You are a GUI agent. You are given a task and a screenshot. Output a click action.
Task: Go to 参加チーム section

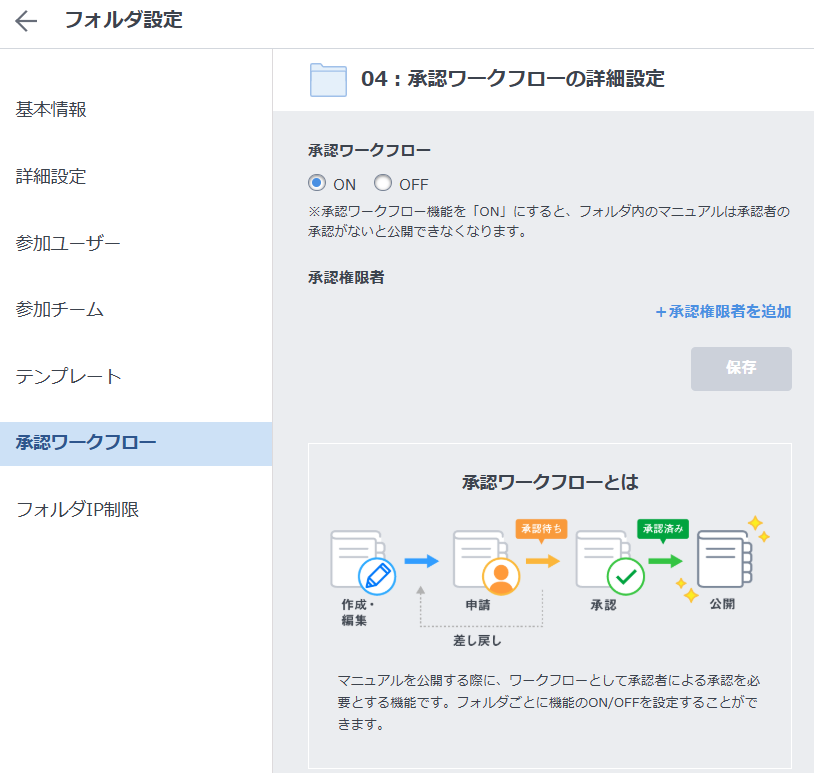coord(60,310)
